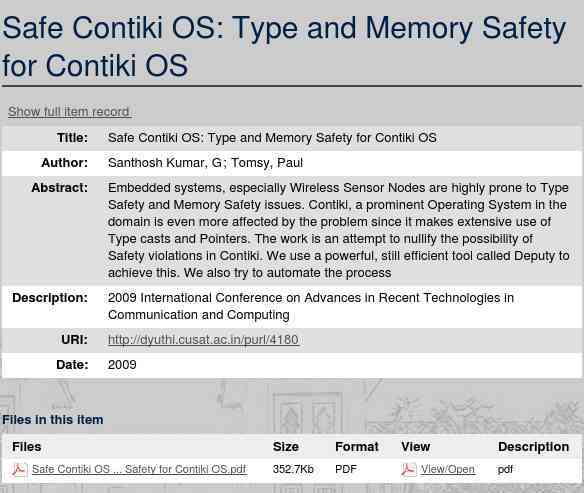
Task: Click the Files in this item heading
Action: click(53, 420)
